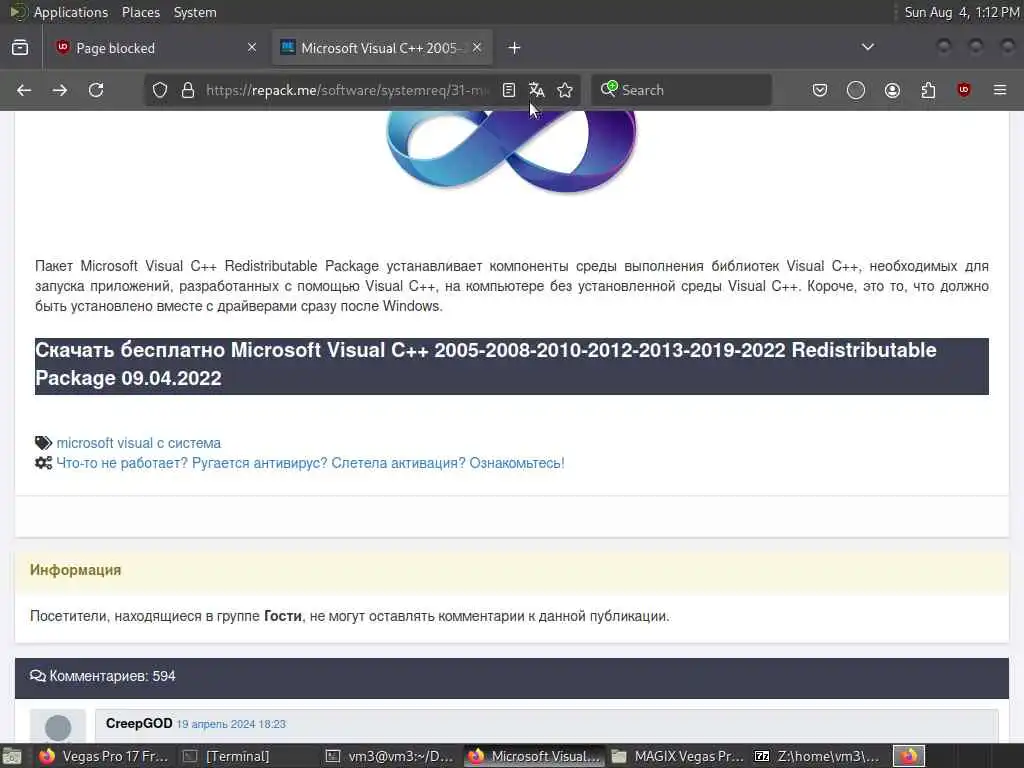Screen dimensions: 1024x768
Task: Open the System menu
Action: [x=195, y=12]
